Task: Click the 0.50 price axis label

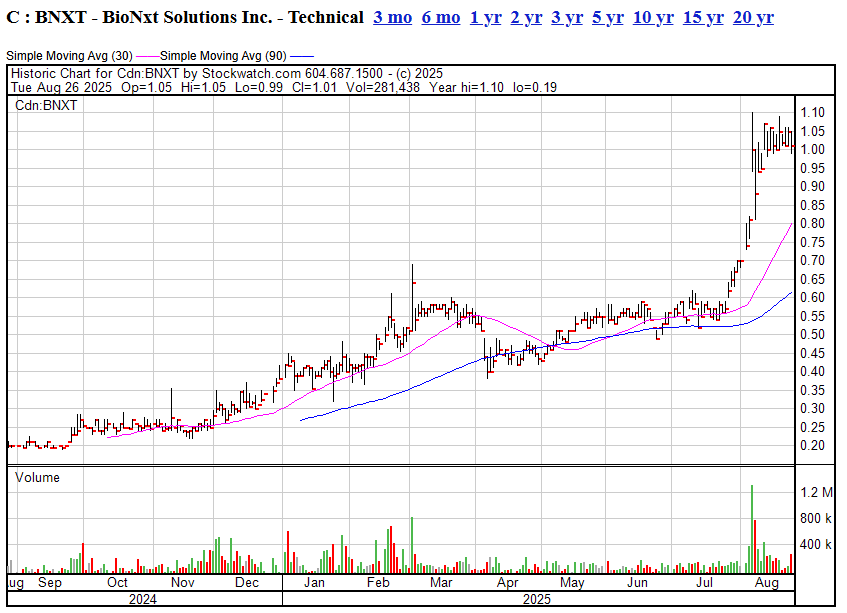Action: (812, 334)
